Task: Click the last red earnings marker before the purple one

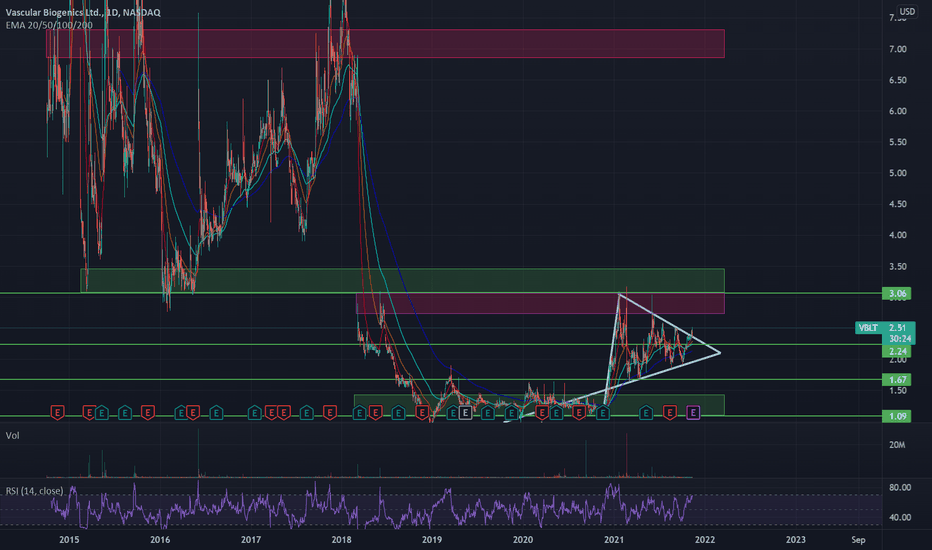Action: click(x=670, y=411)
